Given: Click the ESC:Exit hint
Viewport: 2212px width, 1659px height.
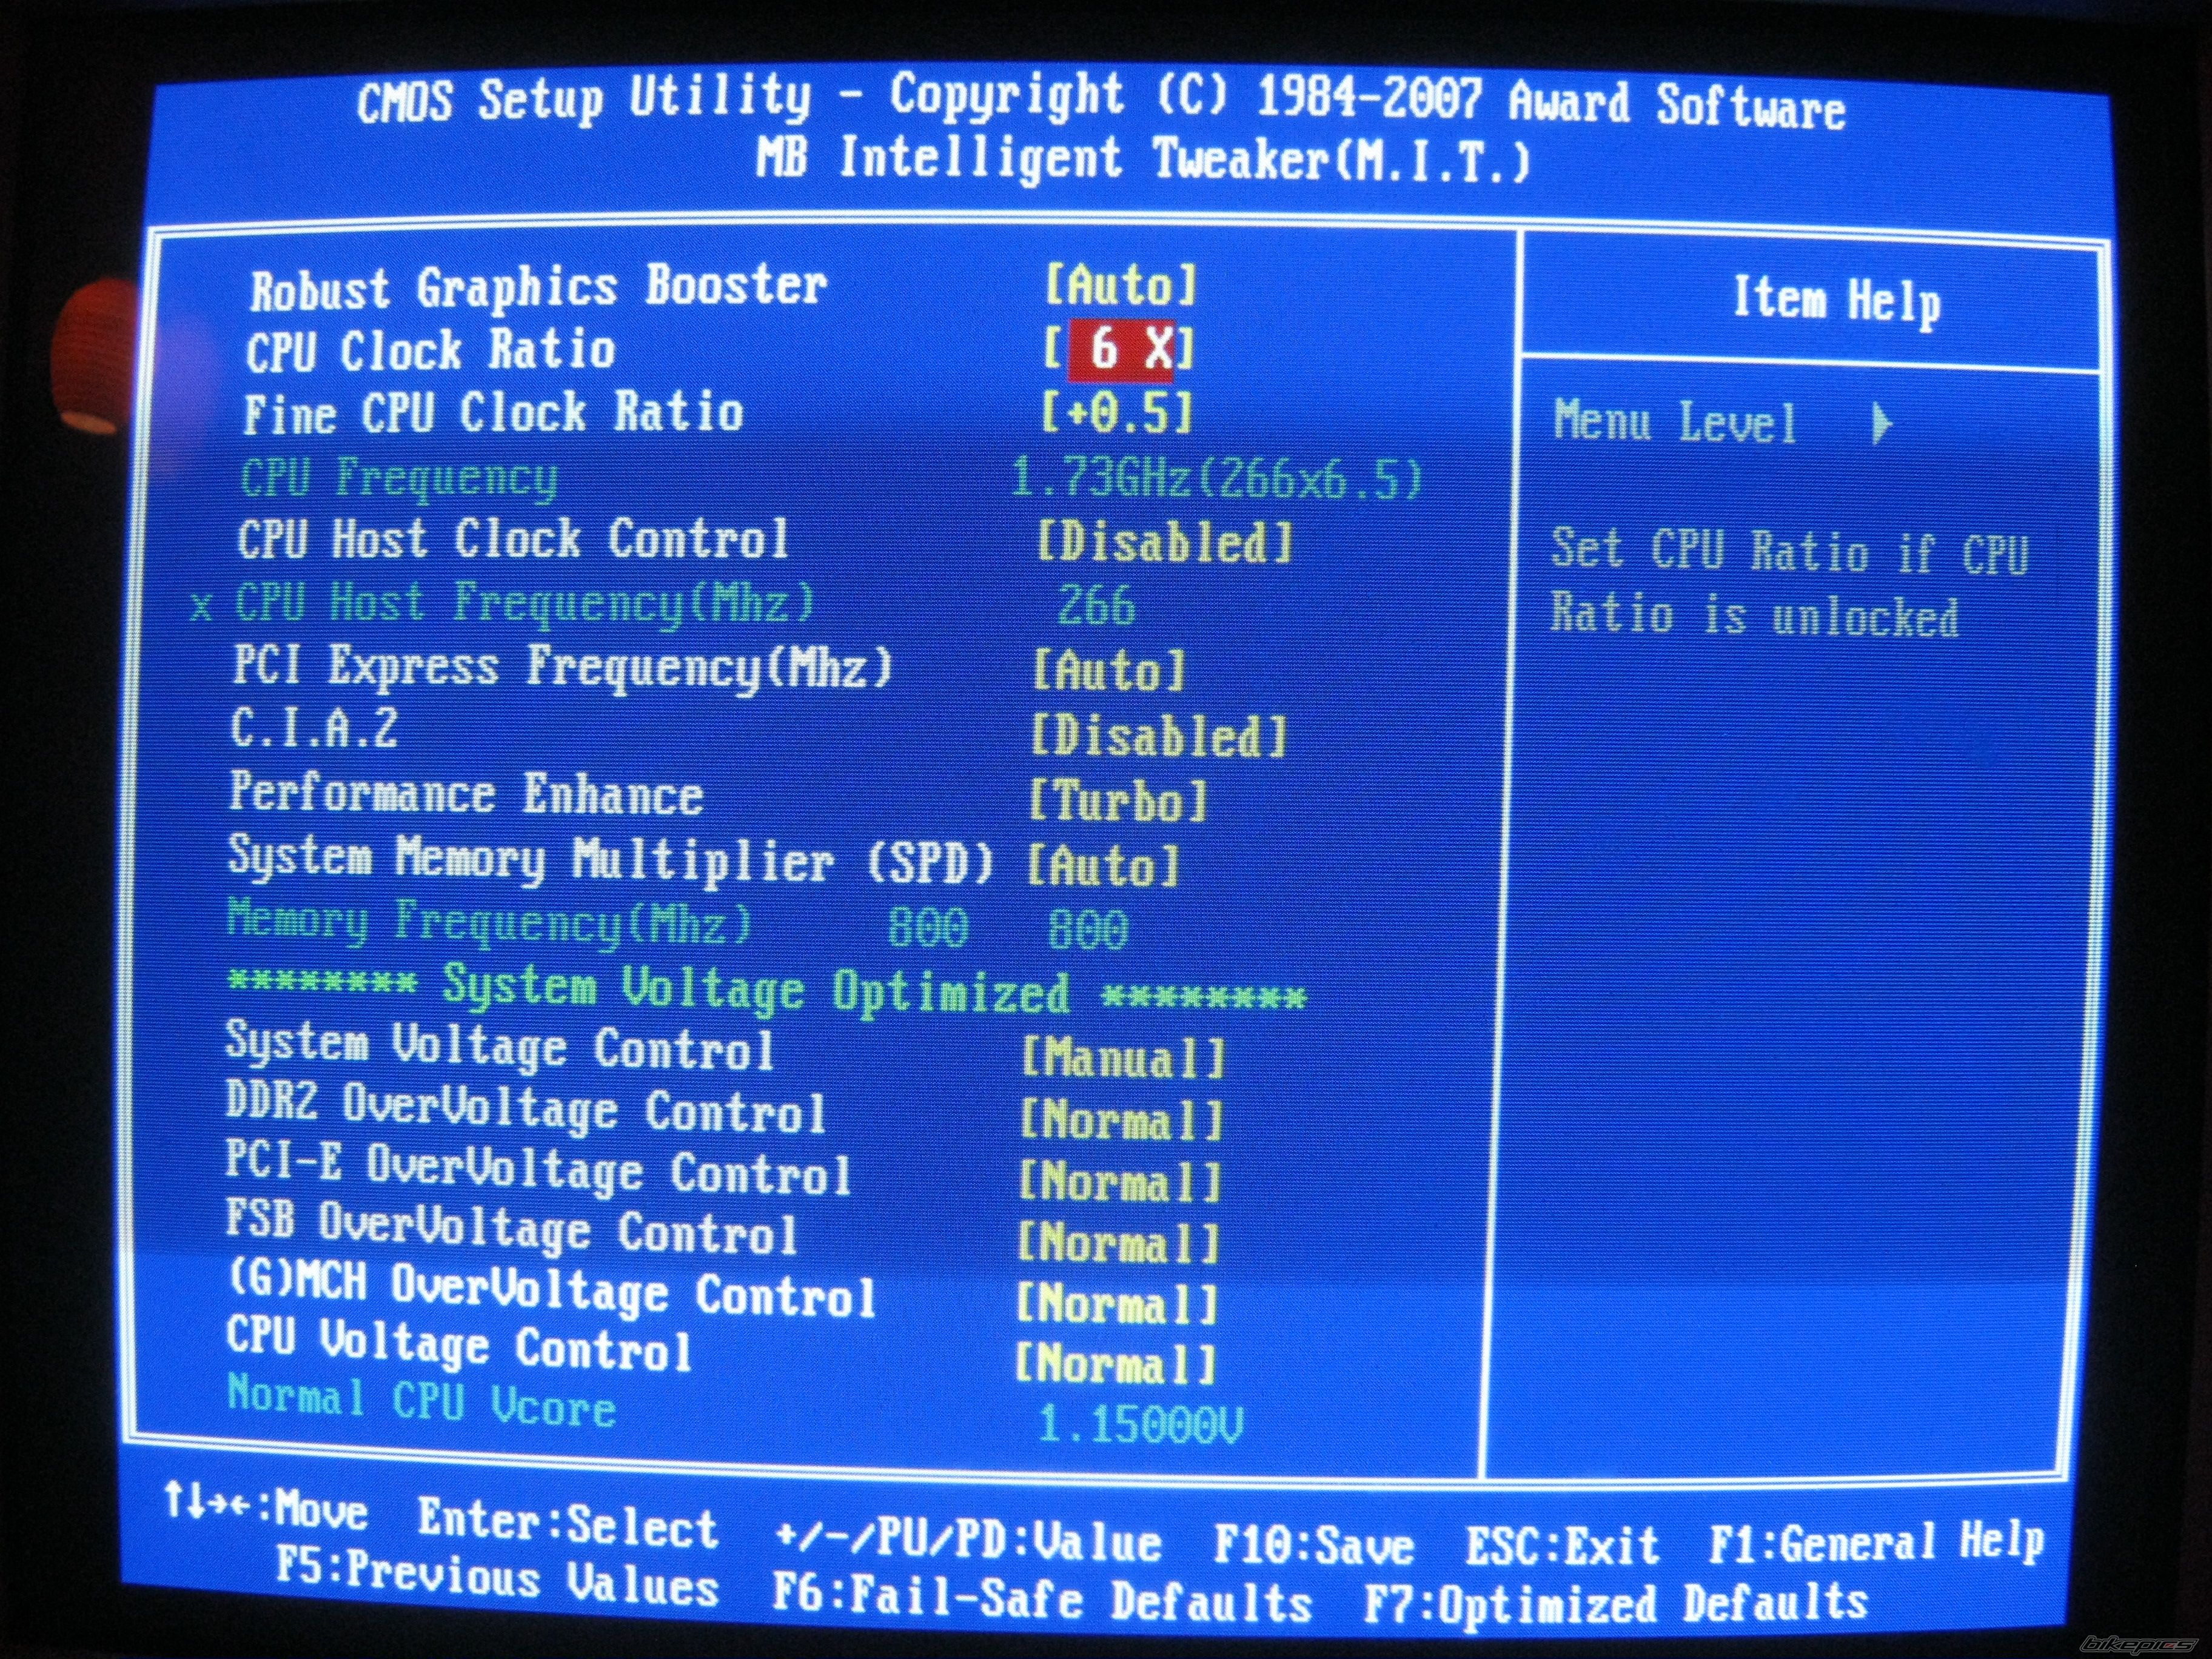Looking at the screenshot, I should (1563, 1546).
